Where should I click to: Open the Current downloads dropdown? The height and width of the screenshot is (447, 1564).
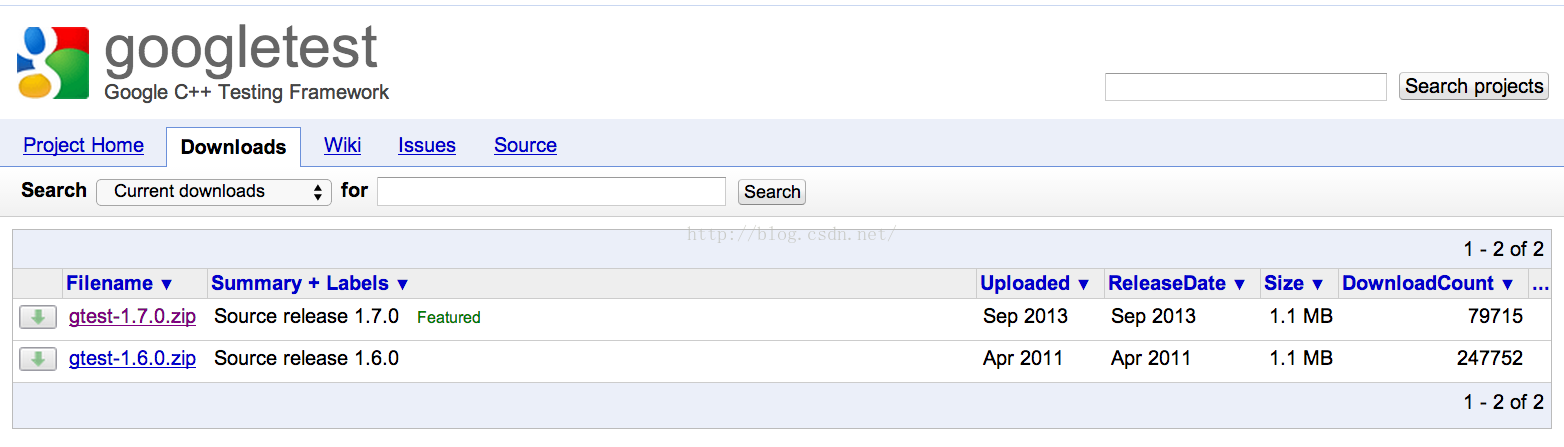click(214, 191)
